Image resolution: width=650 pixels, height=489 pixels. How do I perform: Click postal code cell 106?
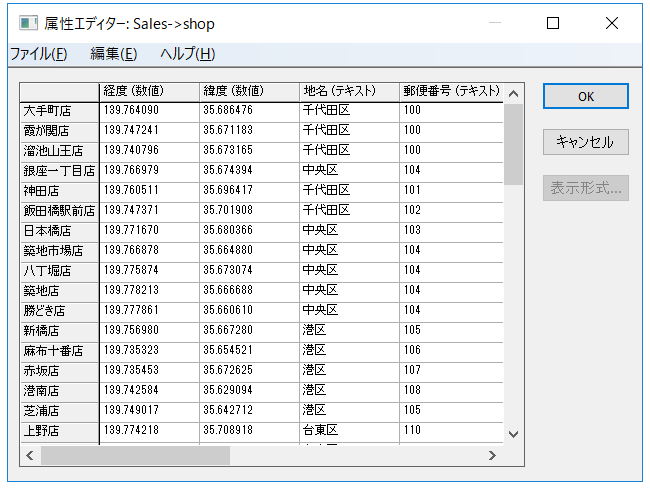point(451,352)
